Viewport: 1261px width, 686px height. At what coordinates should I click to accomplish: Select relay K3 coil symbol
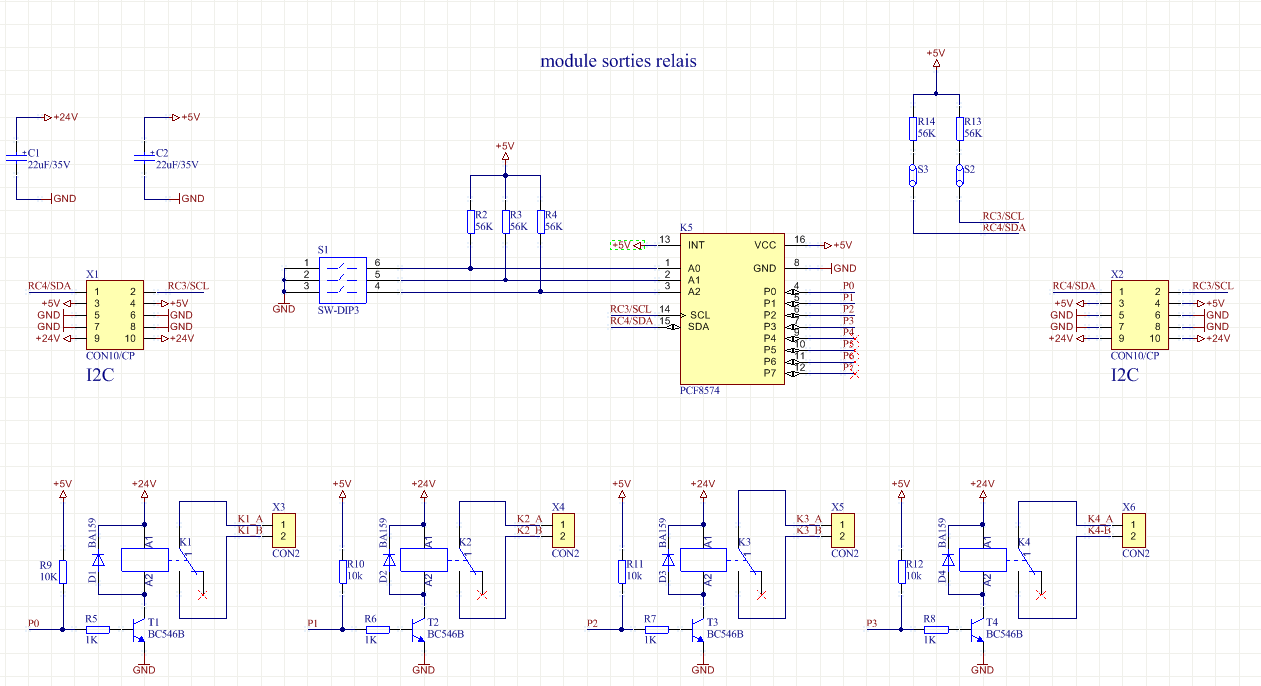(705, 560)
